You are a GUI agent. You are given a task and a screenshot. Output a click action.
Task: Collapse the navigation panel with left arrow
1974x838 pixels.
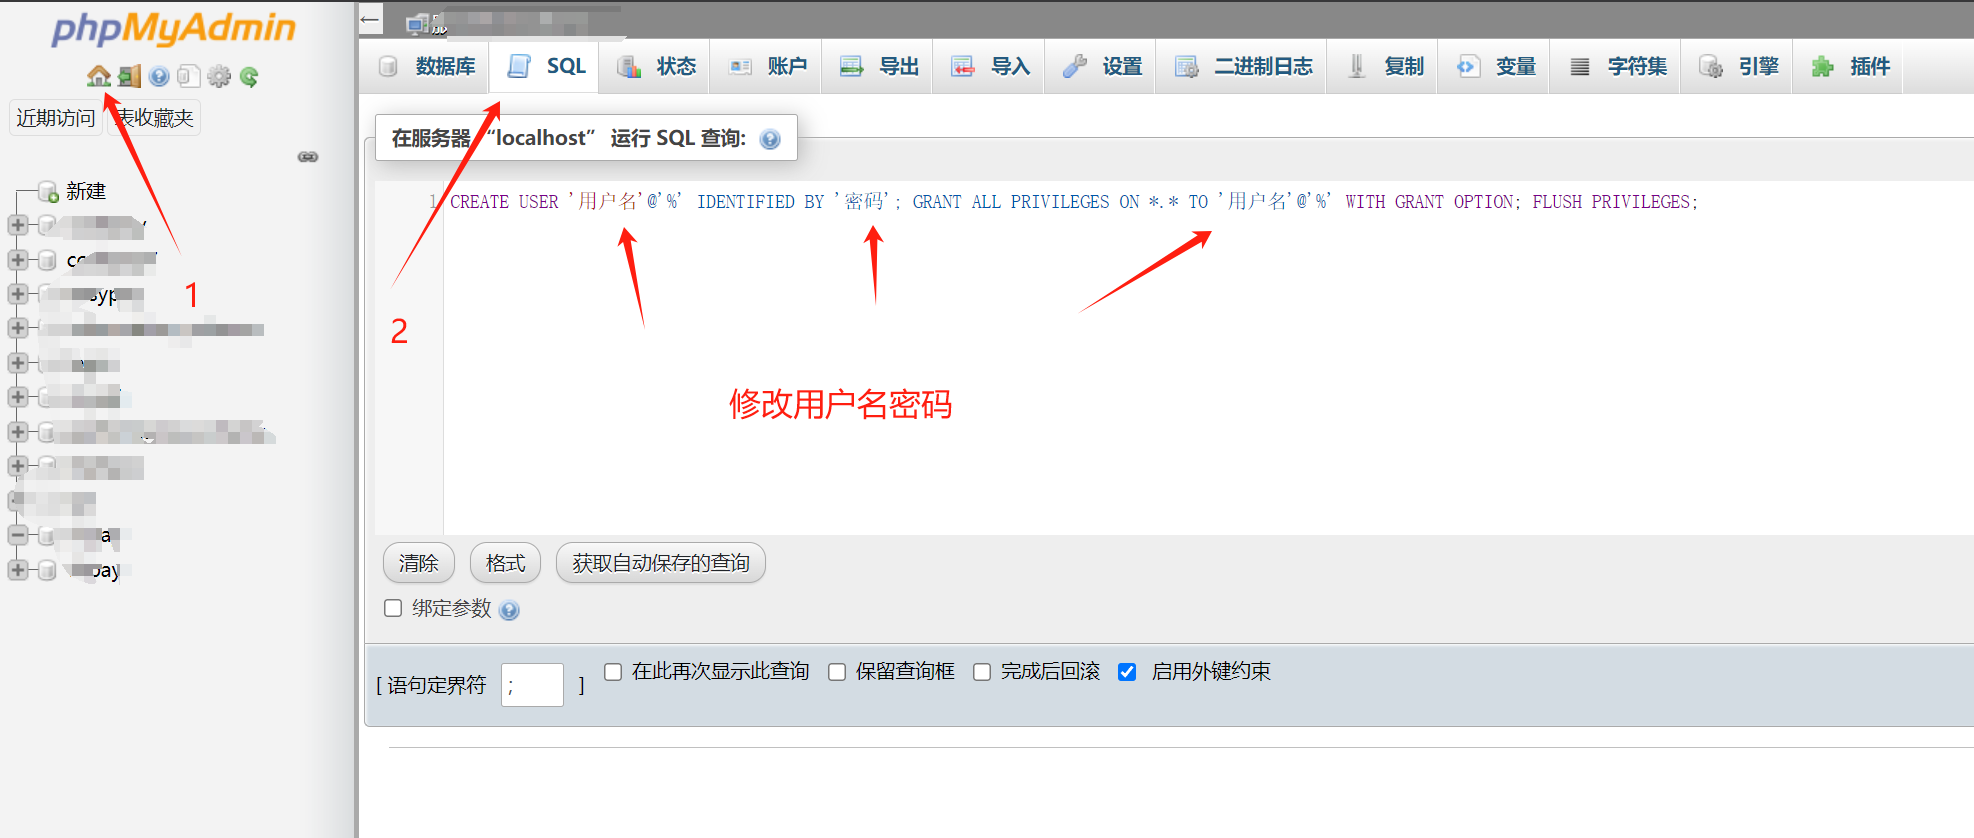click(x=370, y=19)
